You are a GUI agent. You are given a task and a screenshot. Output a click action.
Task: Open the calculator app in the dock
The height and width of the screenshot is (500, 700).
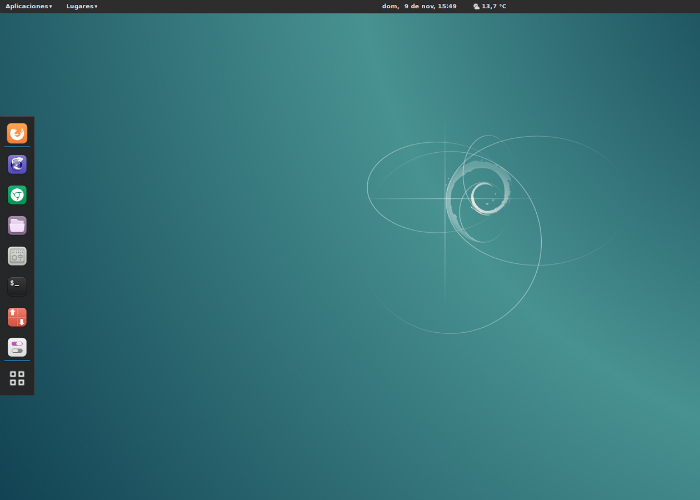click(17, 256)
